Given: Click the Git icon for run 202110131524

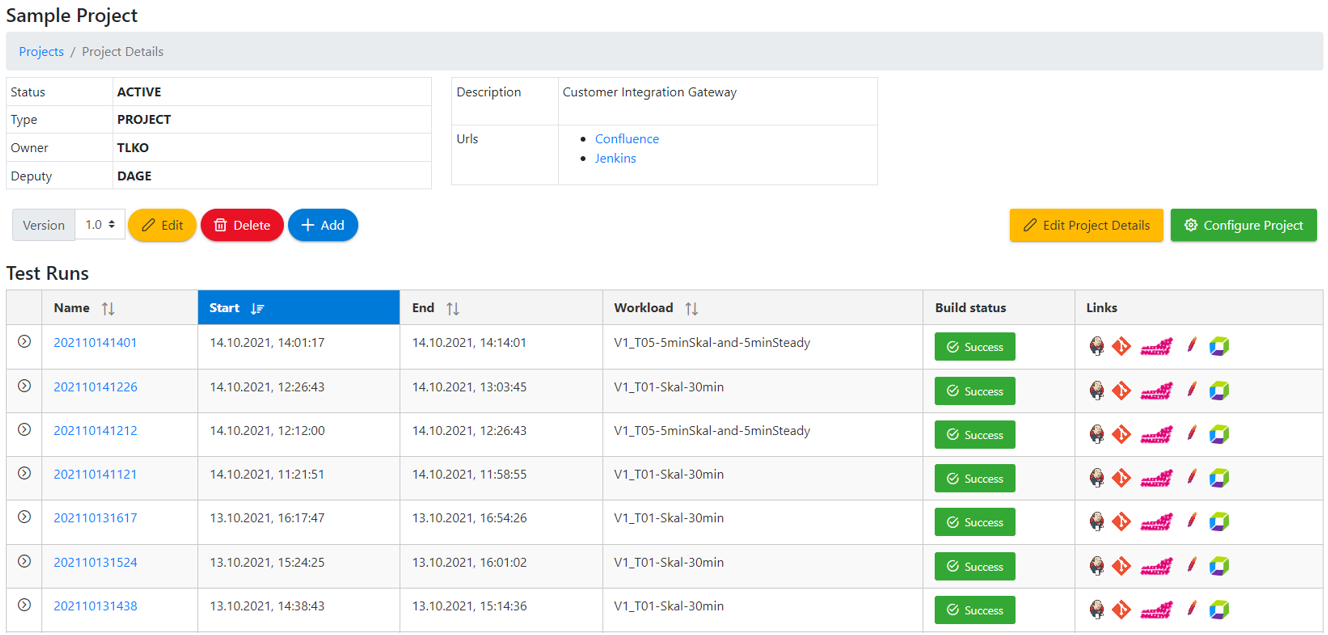Looking at the screenshot, I should pyautogui.click(x=1121, y=566).
